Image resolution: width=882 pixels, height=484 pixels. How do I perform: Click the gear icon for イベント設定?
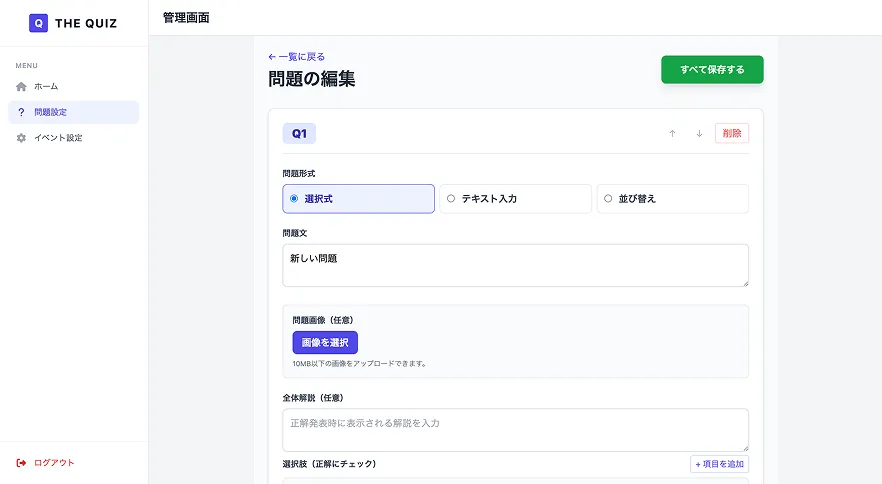click(21, 138)
